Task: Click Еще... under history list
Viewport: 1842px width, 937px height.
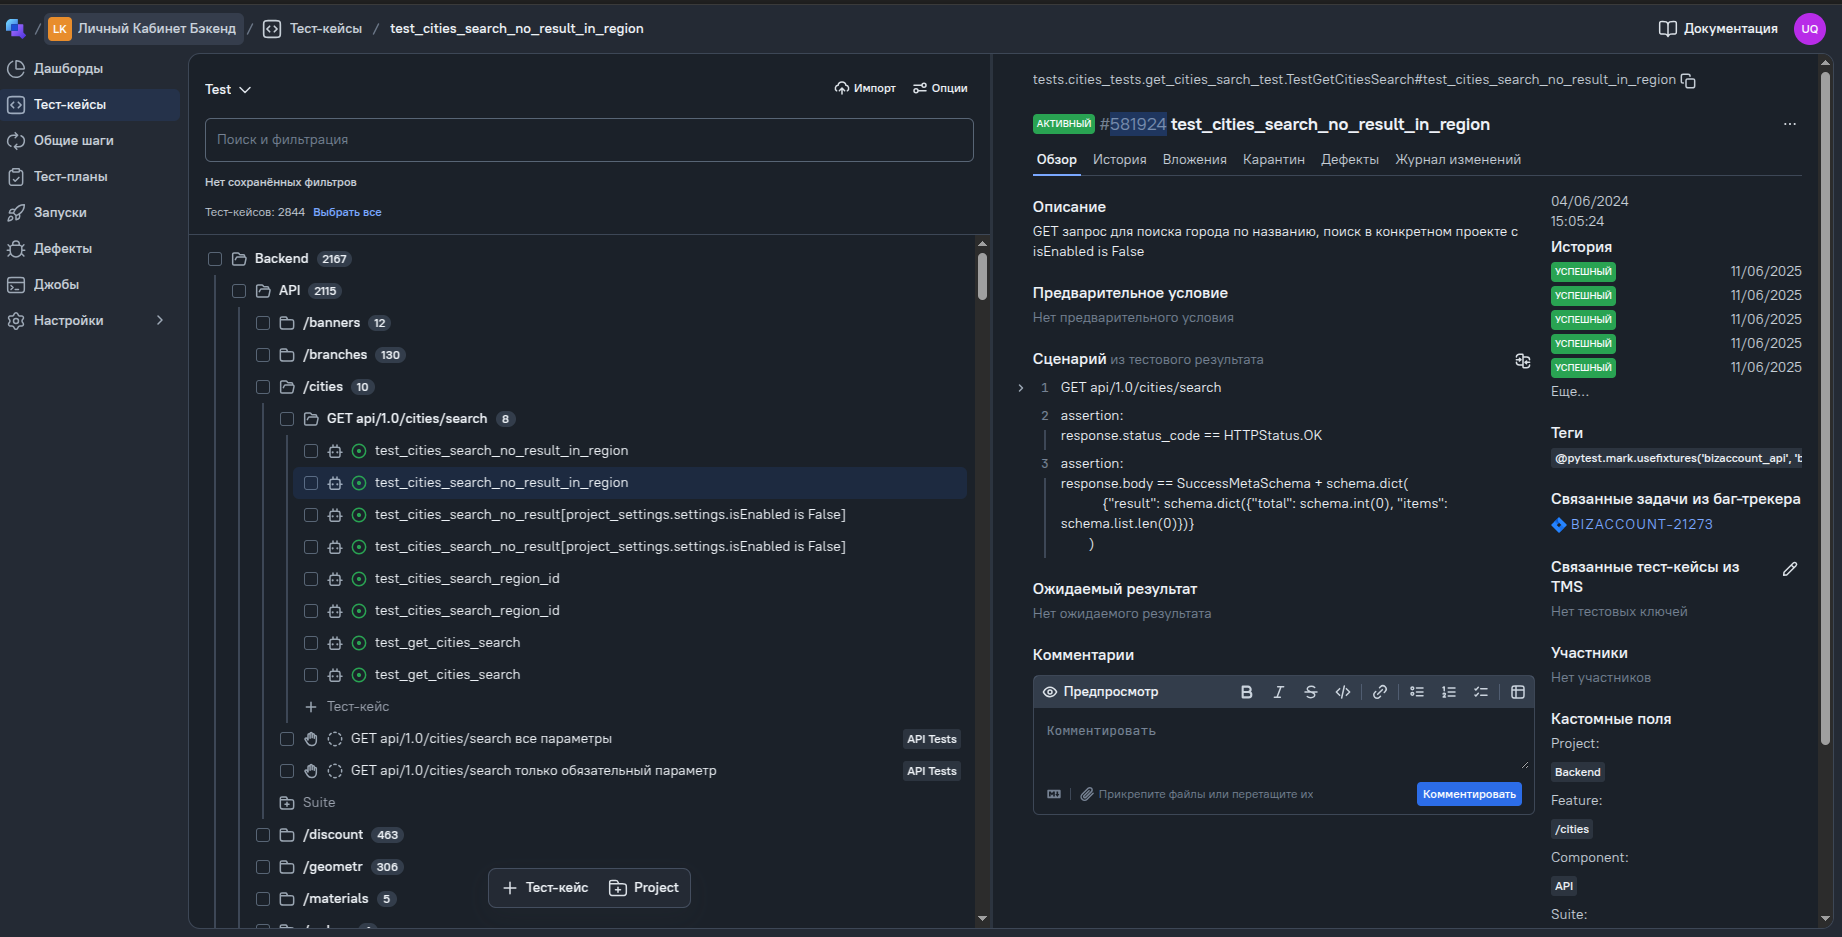Action: point(1569,392)
